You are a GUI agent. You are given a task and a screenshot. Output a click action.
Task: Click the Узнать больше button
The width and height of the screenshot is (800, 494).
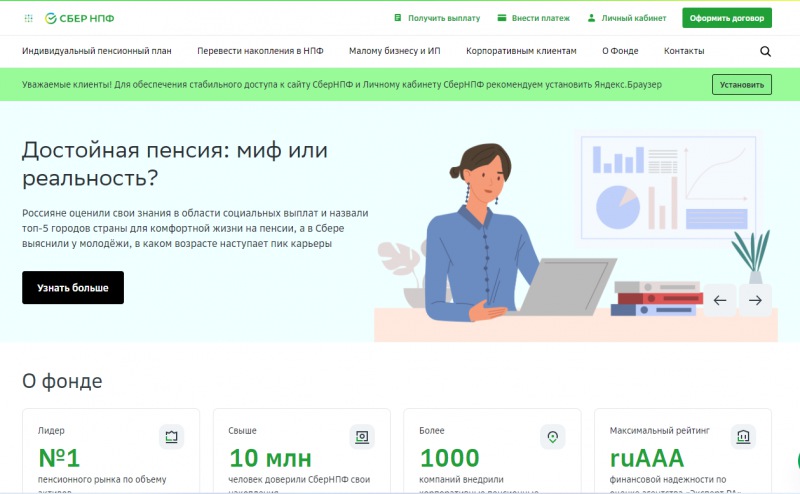pyautogui.click(x=73, y=288)
